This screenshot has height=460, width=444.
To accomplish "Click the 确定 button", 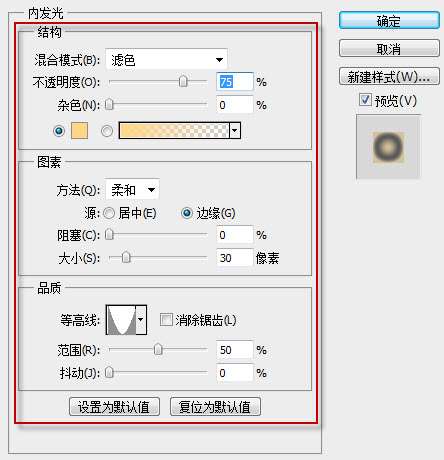I will [x=389, y=21].
